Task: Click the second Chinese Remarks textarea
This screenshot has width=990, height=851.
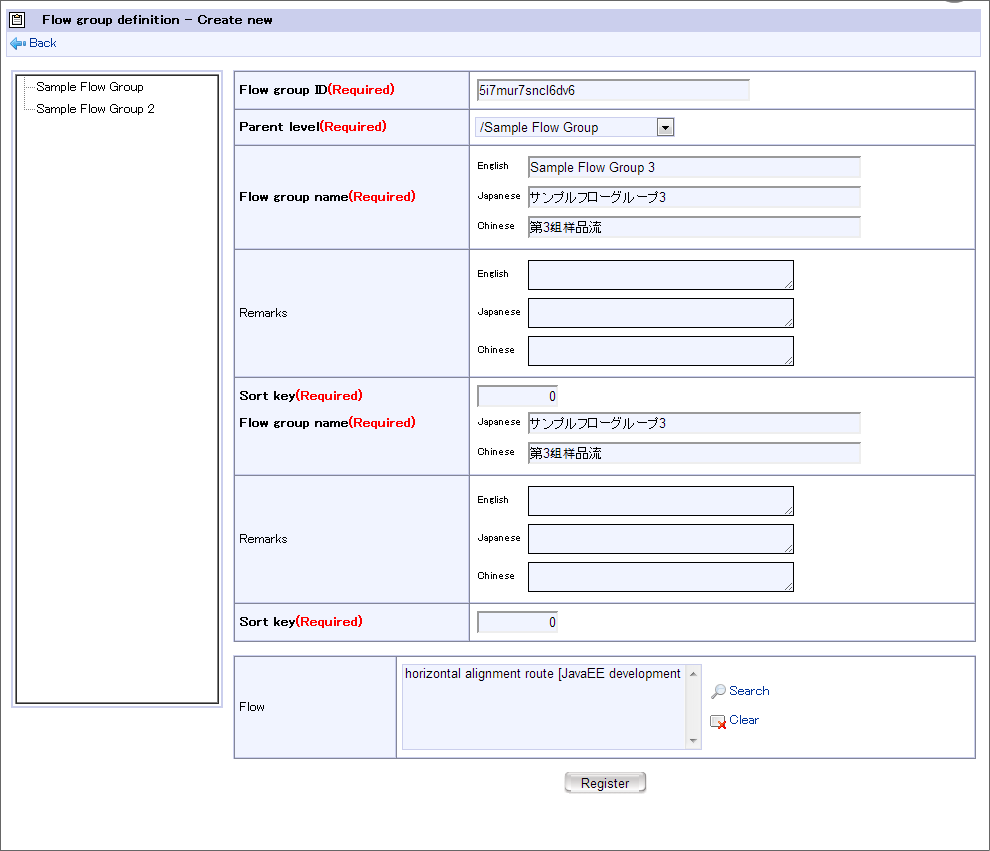Action: click(x=660, y=577)
